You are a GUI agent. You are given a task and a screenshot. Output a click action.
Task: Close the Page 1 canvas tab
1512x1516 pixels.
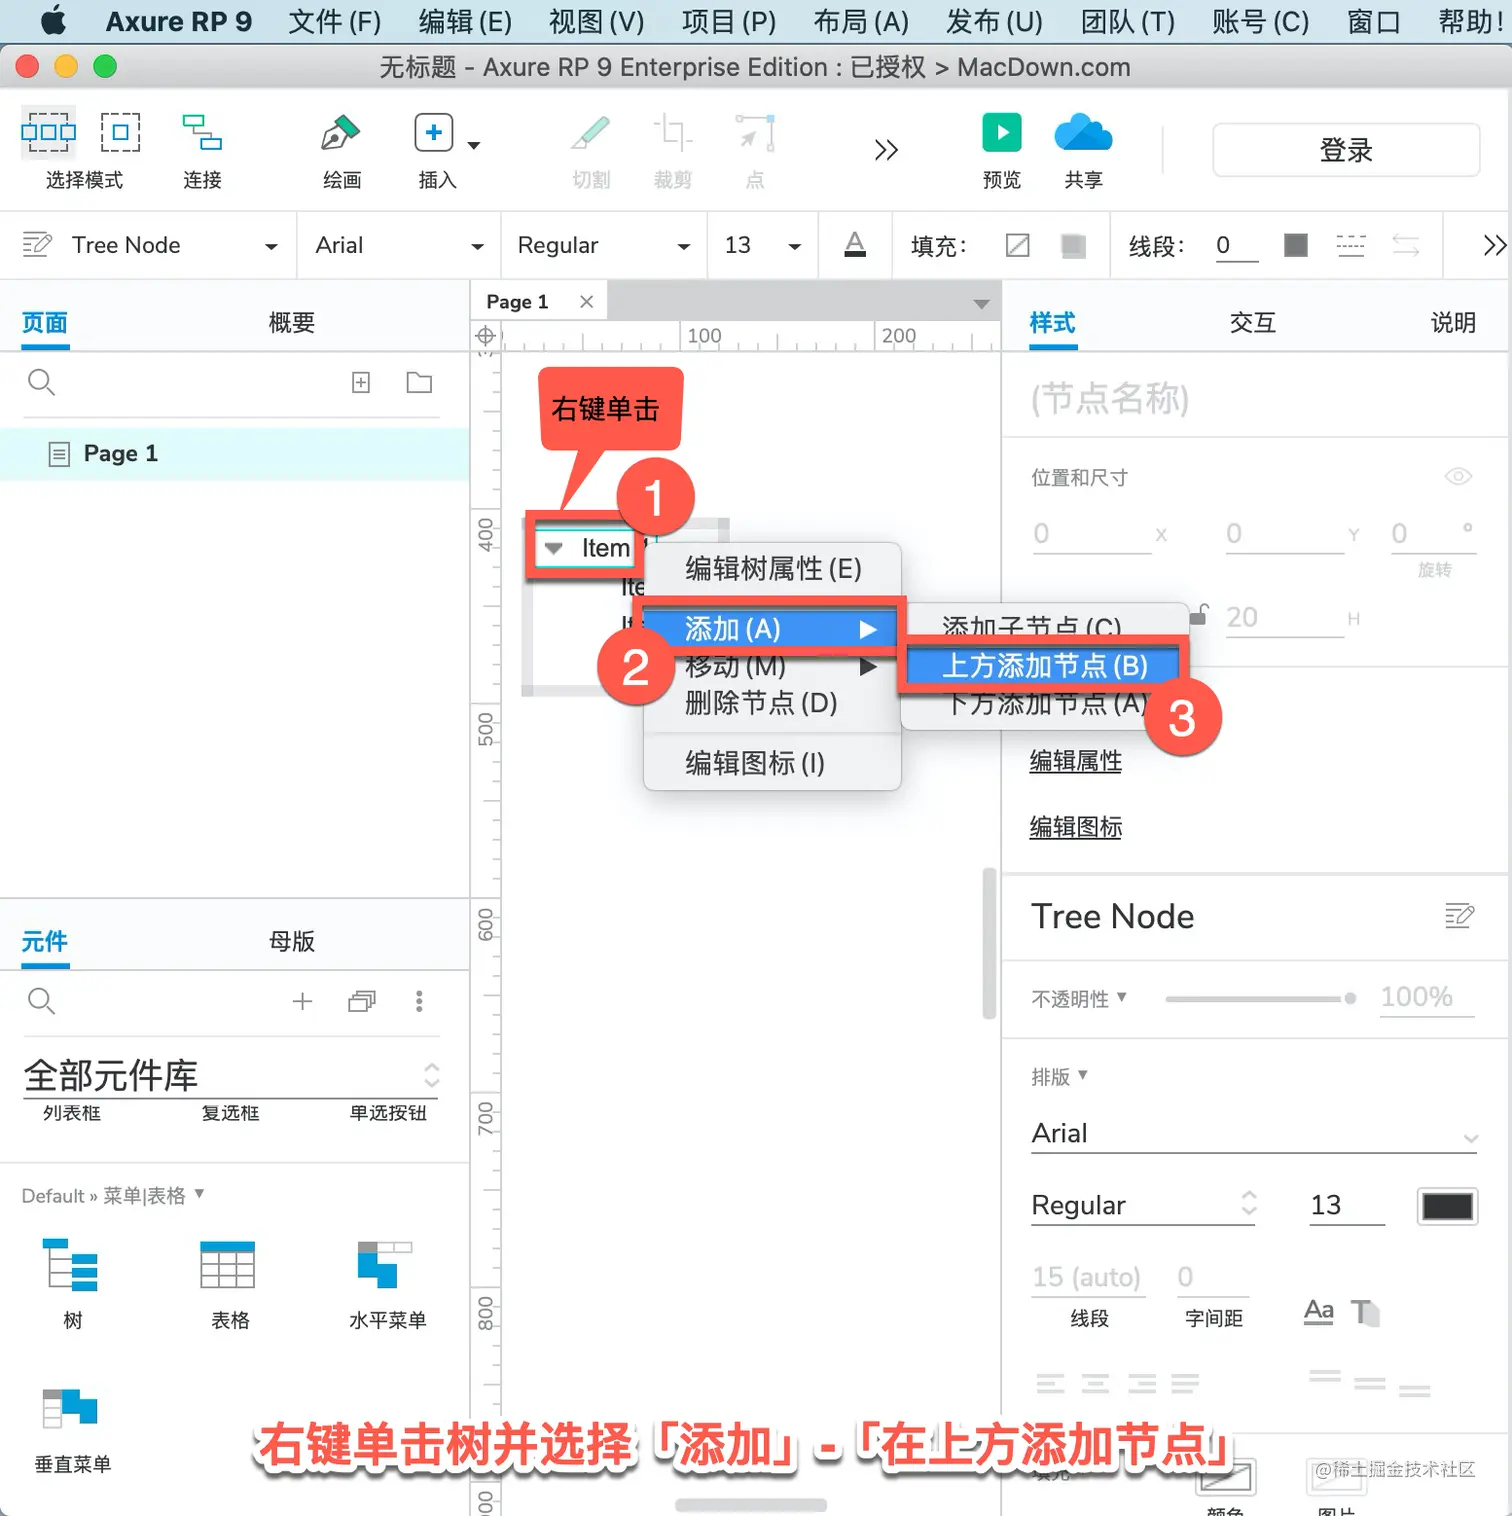pos(587,302)
